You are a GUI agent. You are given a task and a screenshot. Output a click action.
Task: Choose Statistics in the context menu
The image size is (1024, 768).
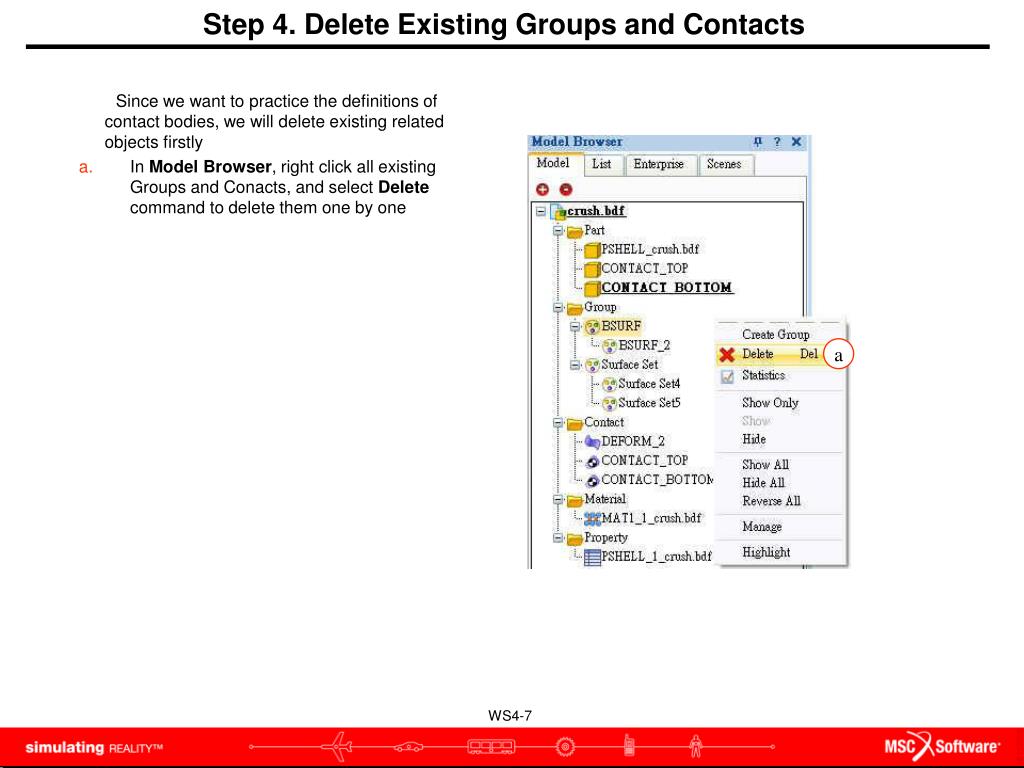coord(763,376)
